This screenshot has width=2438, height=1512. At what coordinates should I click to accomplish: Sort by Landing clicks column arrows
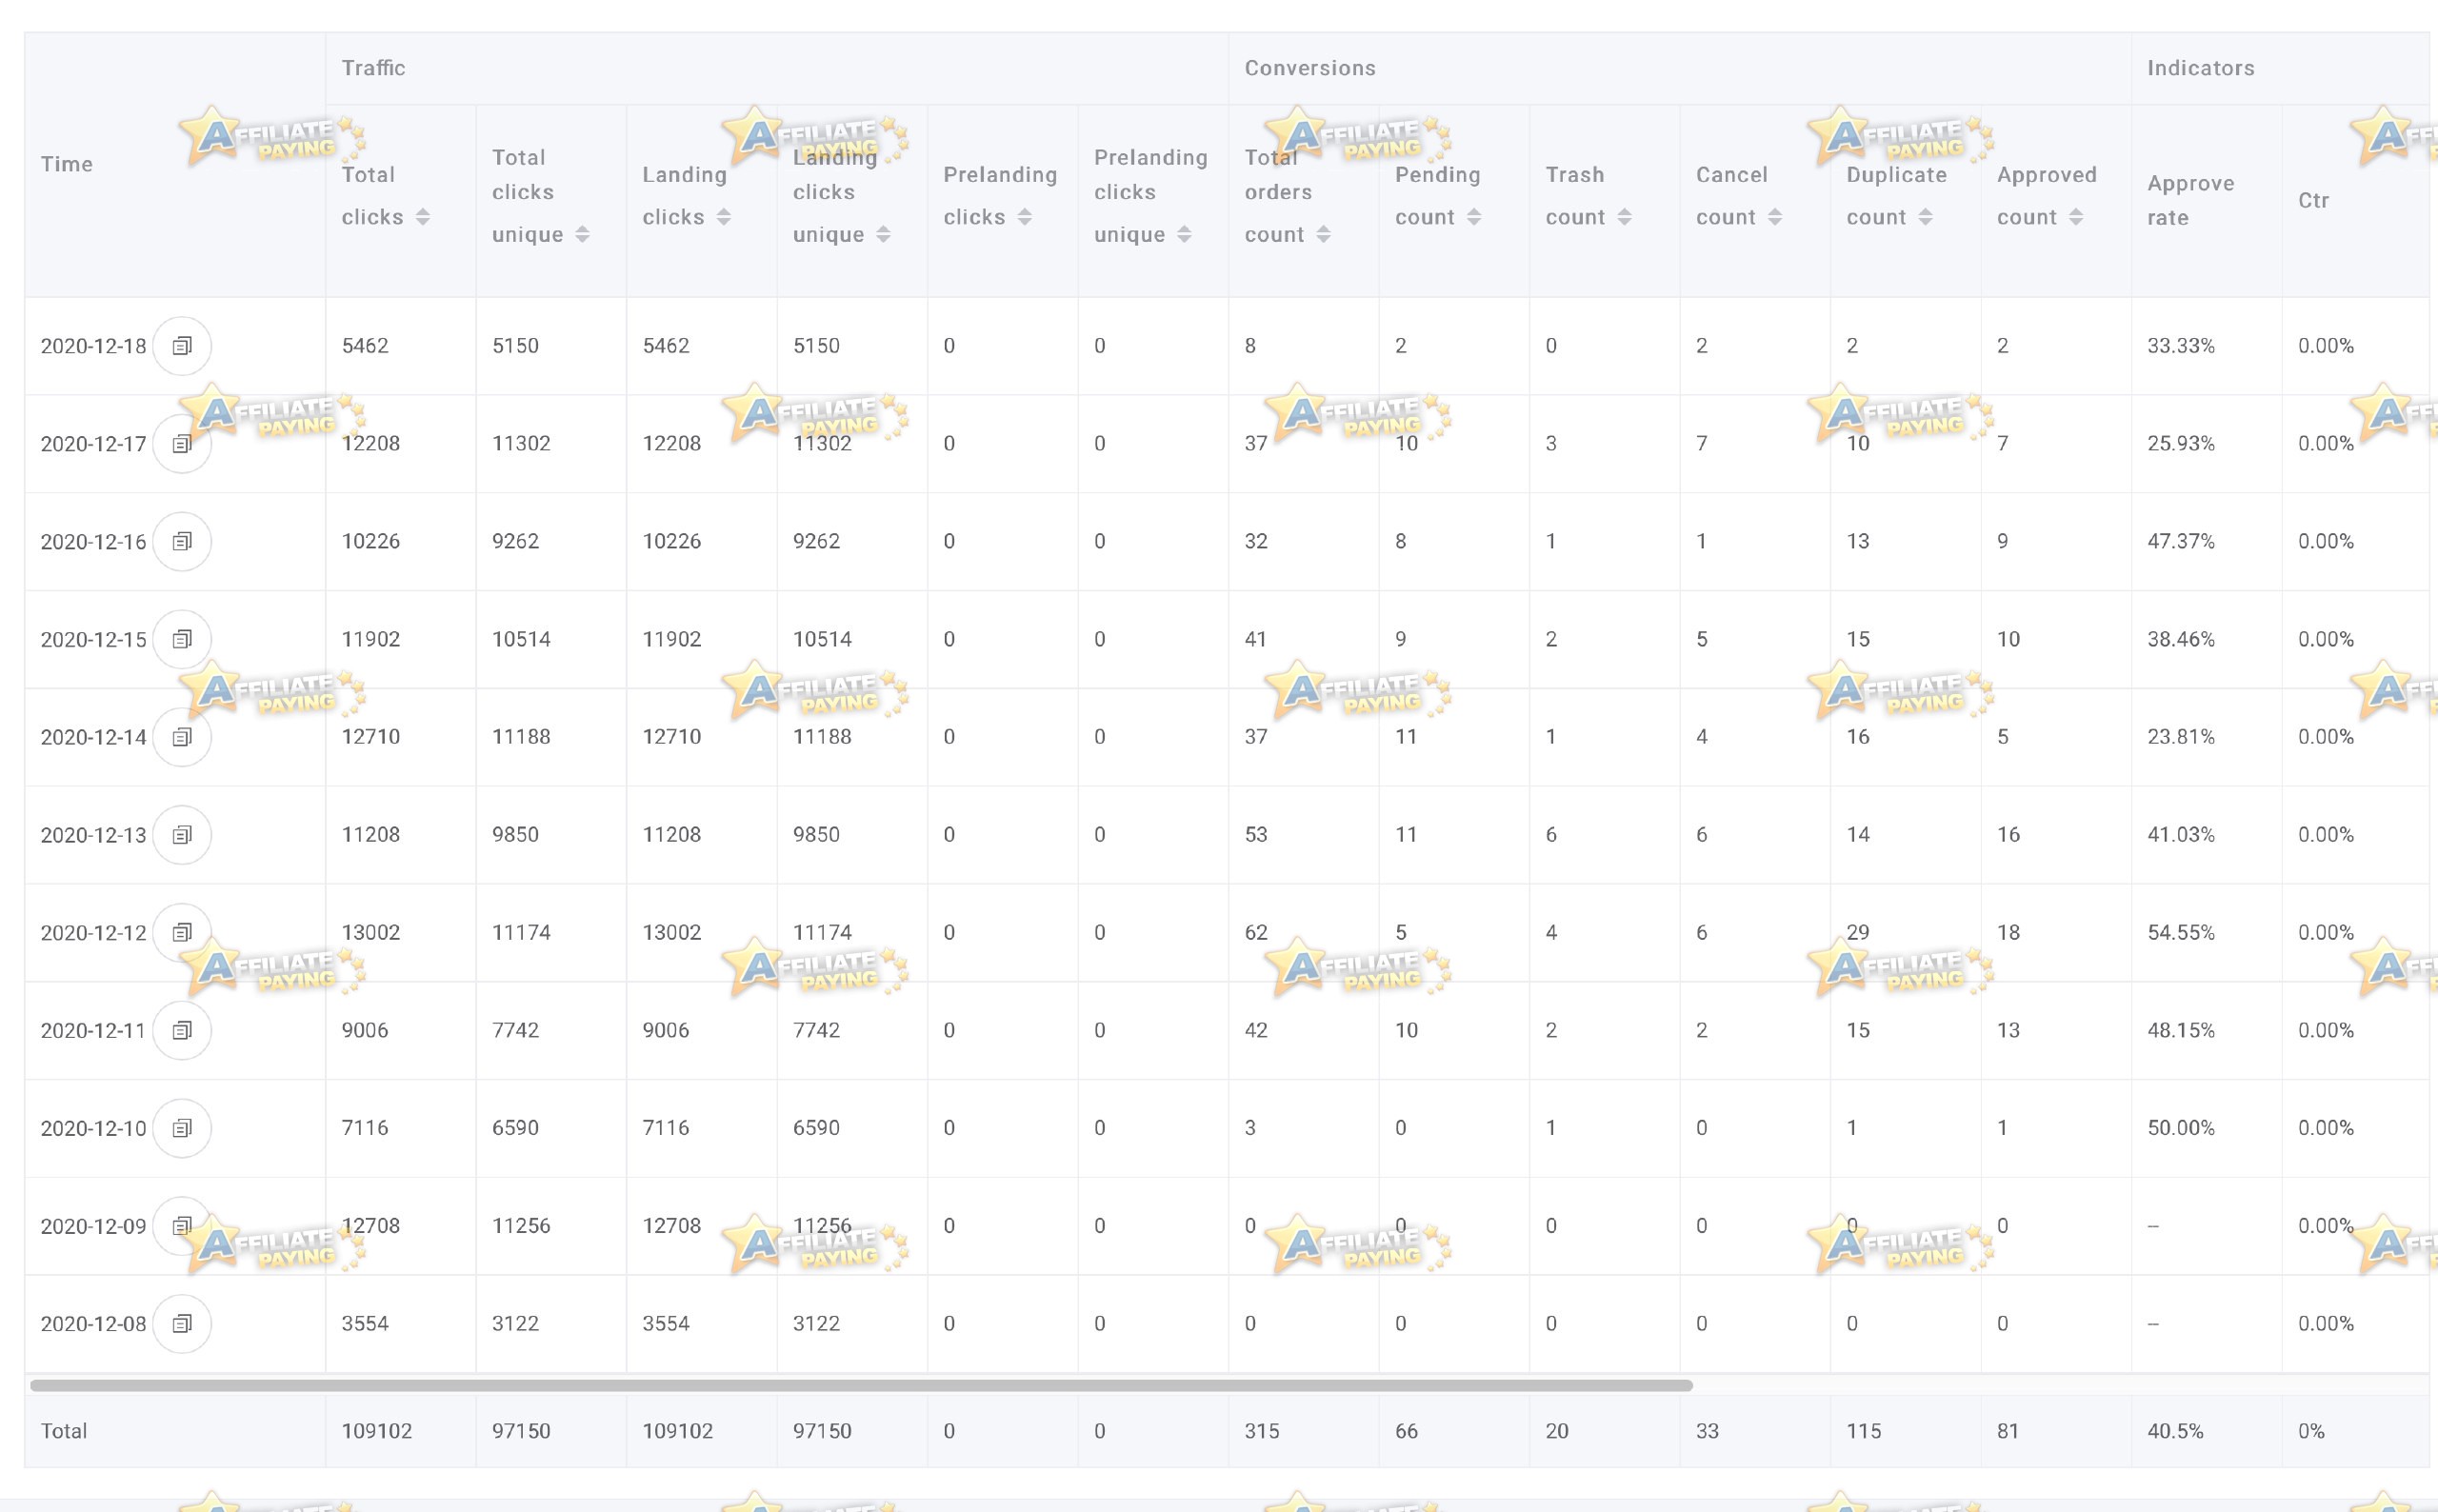click(724, 217)
